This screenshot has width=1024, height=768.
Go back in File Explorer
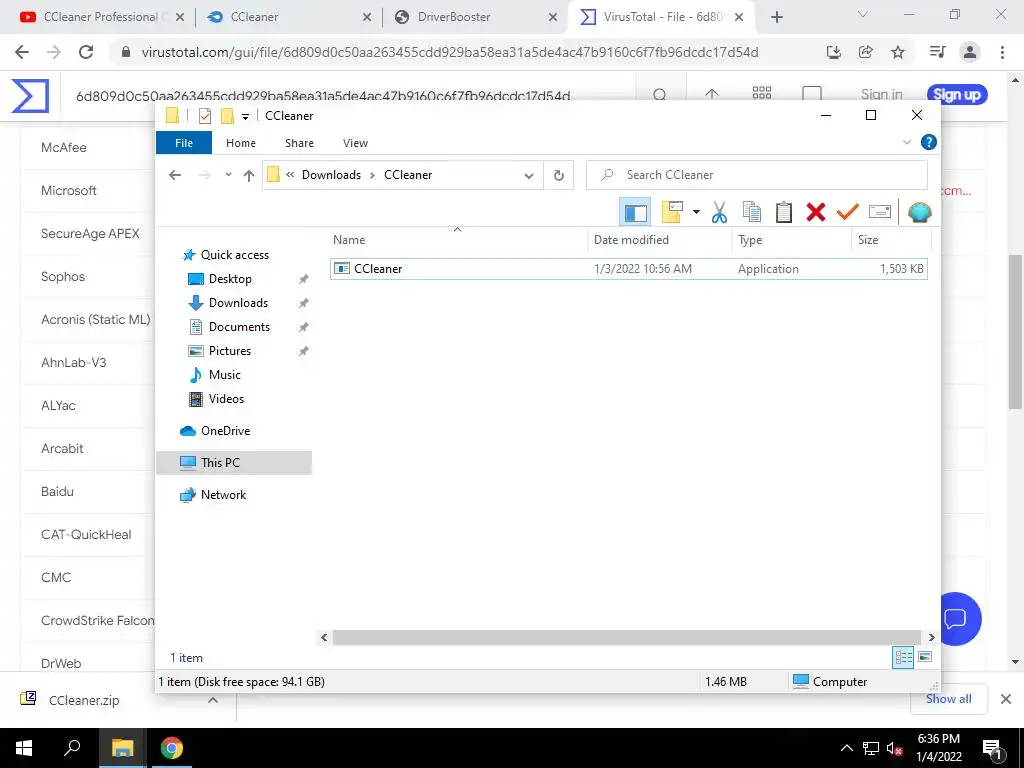[174, 175]
